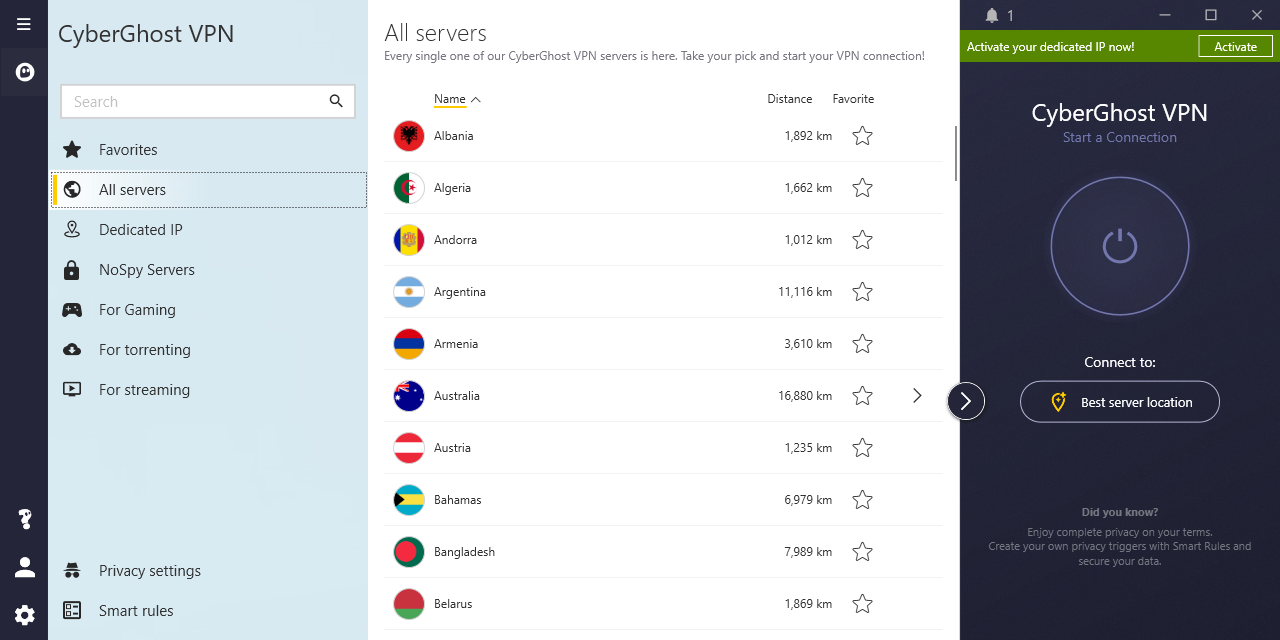Click the help question mark icon

click(23, 519)
